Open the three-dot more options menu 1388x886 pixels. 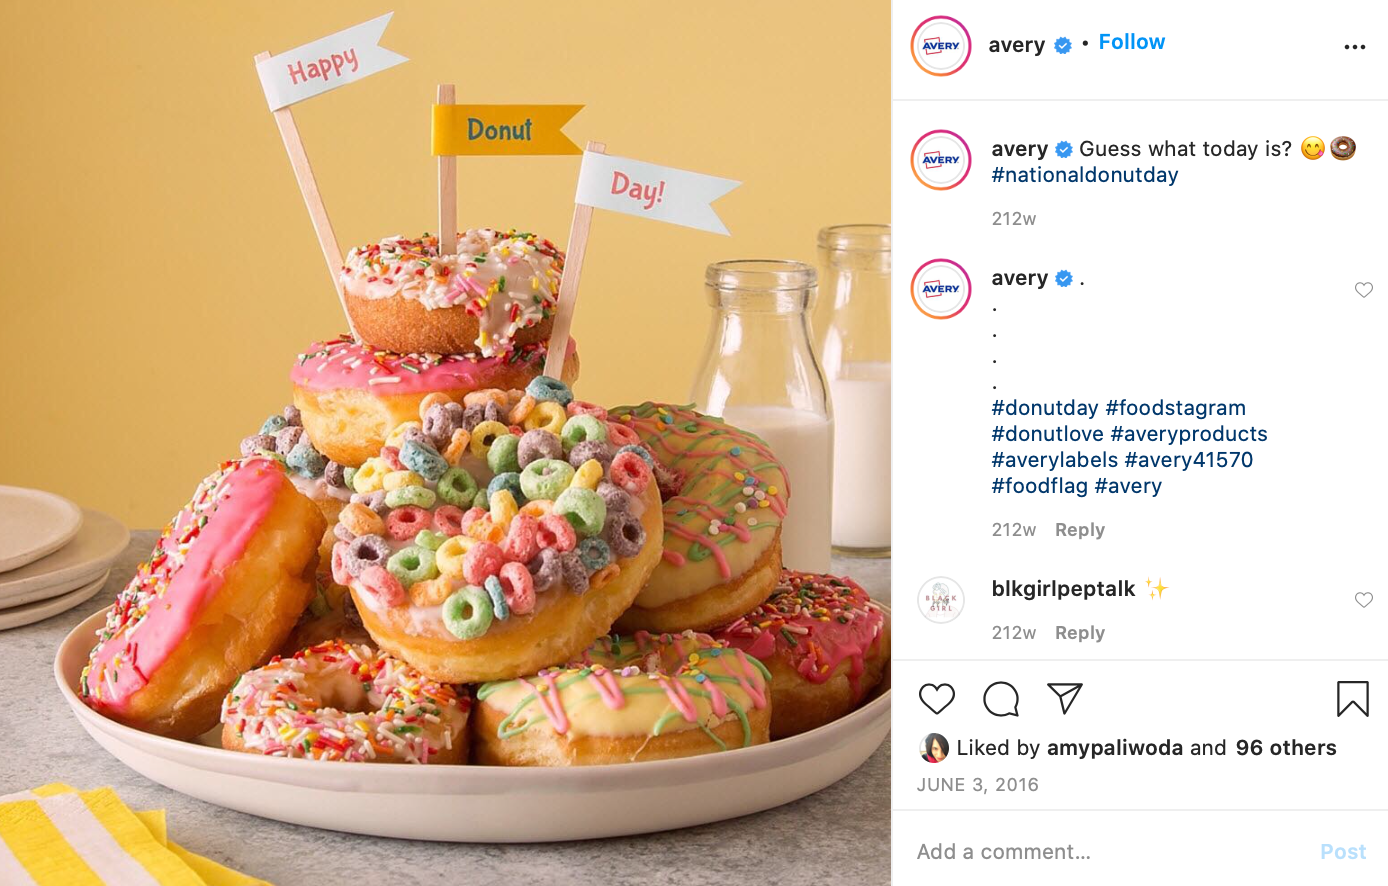[1354, 47]
